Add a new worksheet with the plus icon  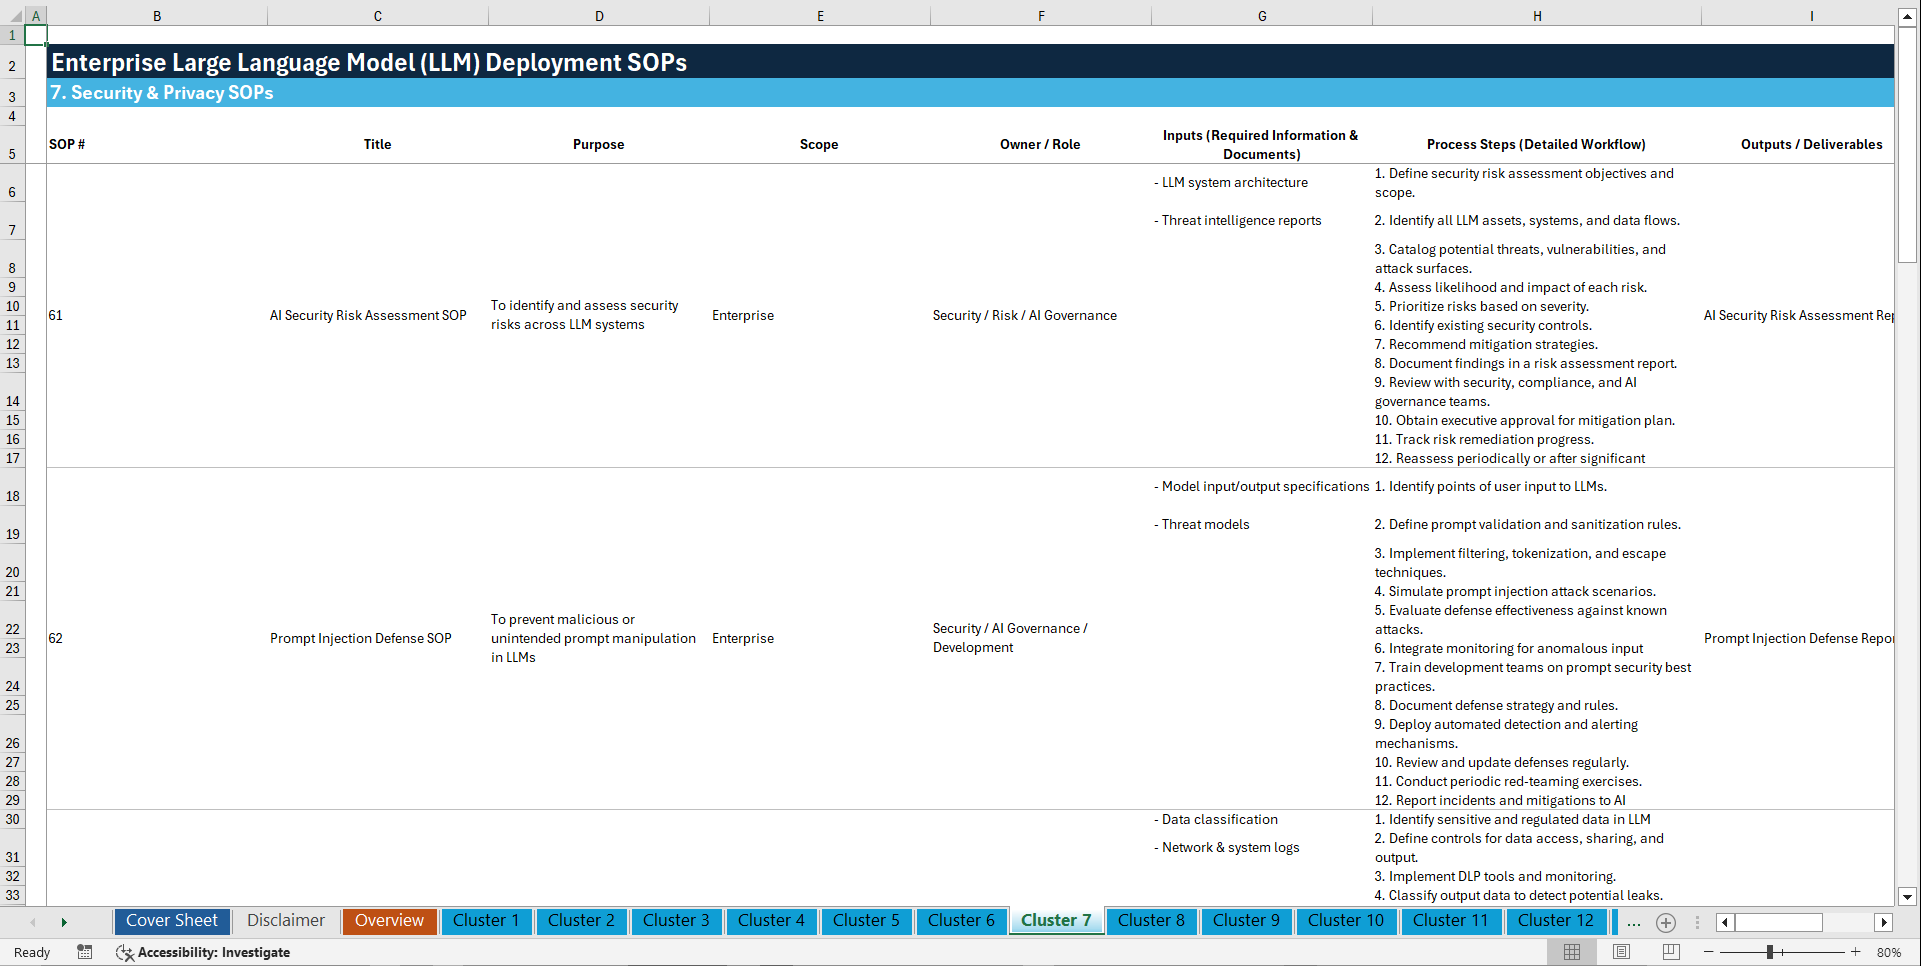point(1666,923)
